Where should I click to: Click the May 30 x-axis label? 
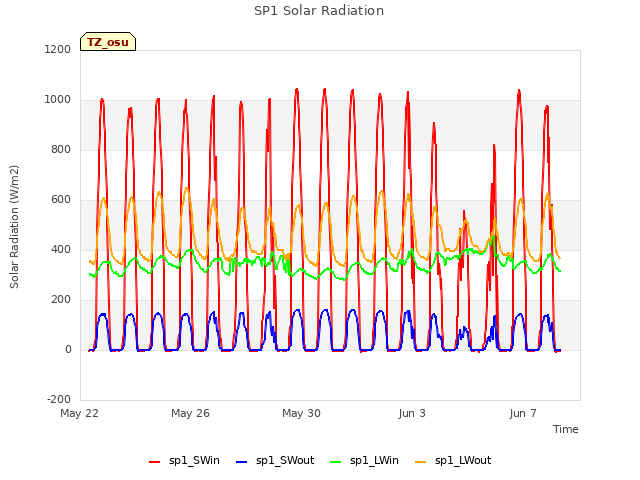(301, 413)
